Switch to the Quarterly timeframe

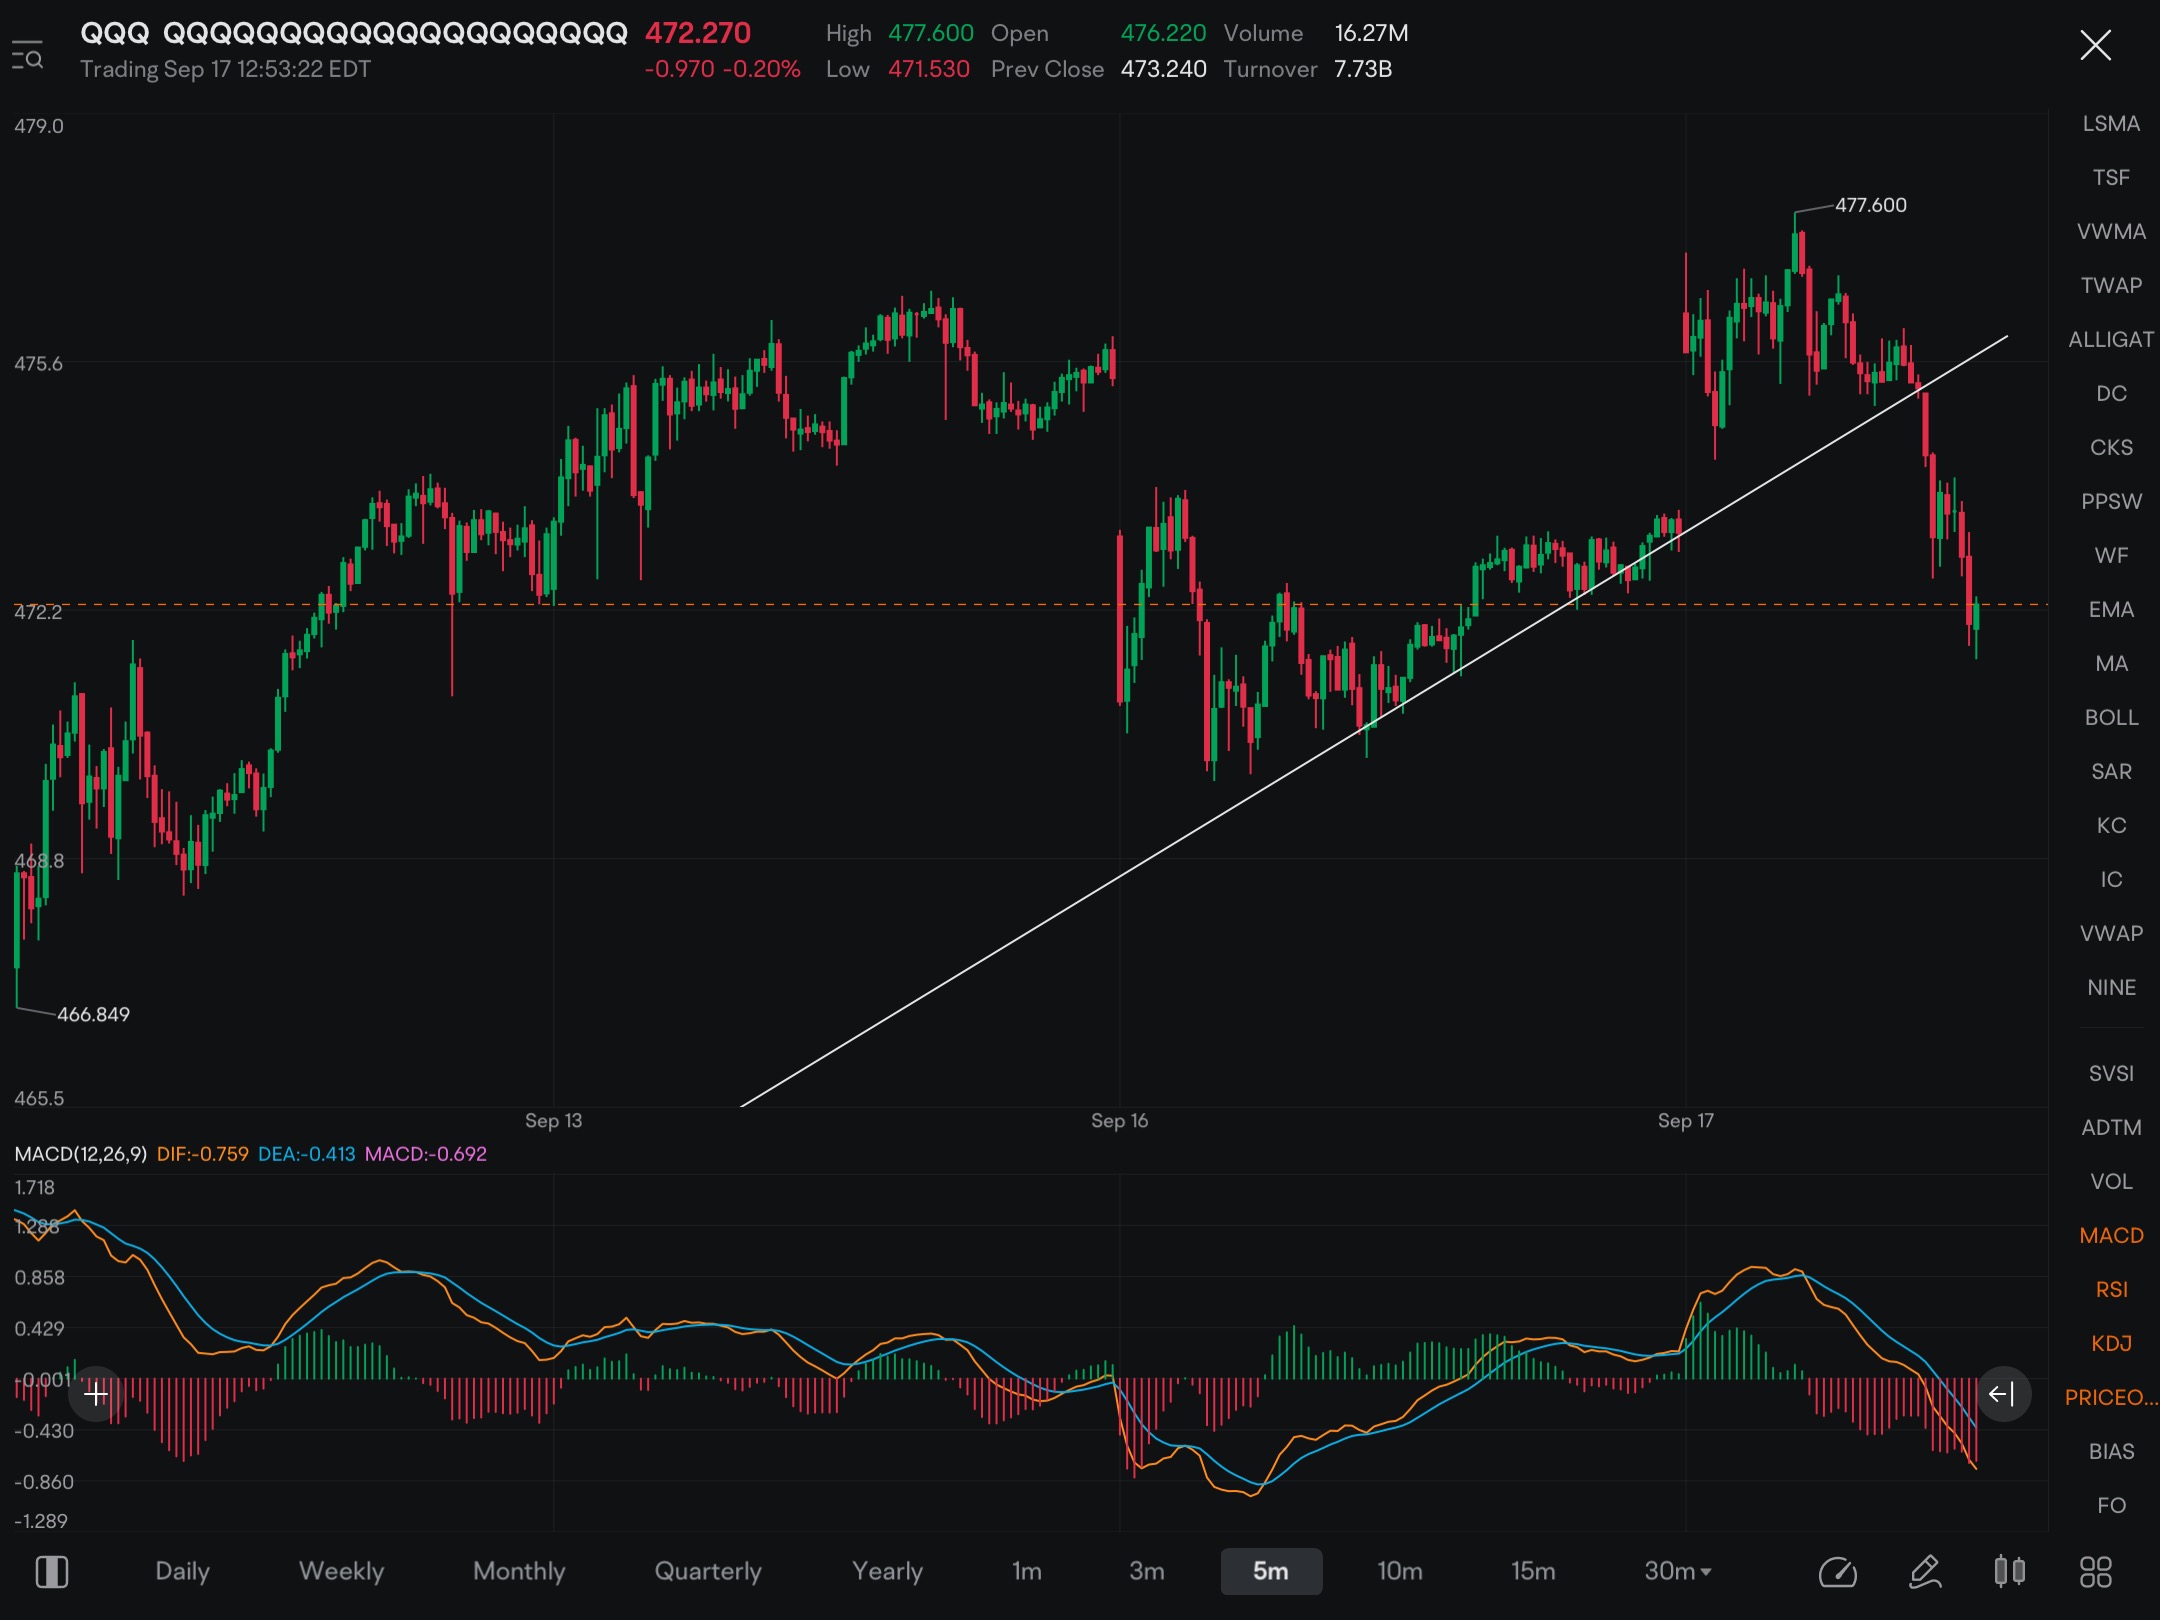708,1571
